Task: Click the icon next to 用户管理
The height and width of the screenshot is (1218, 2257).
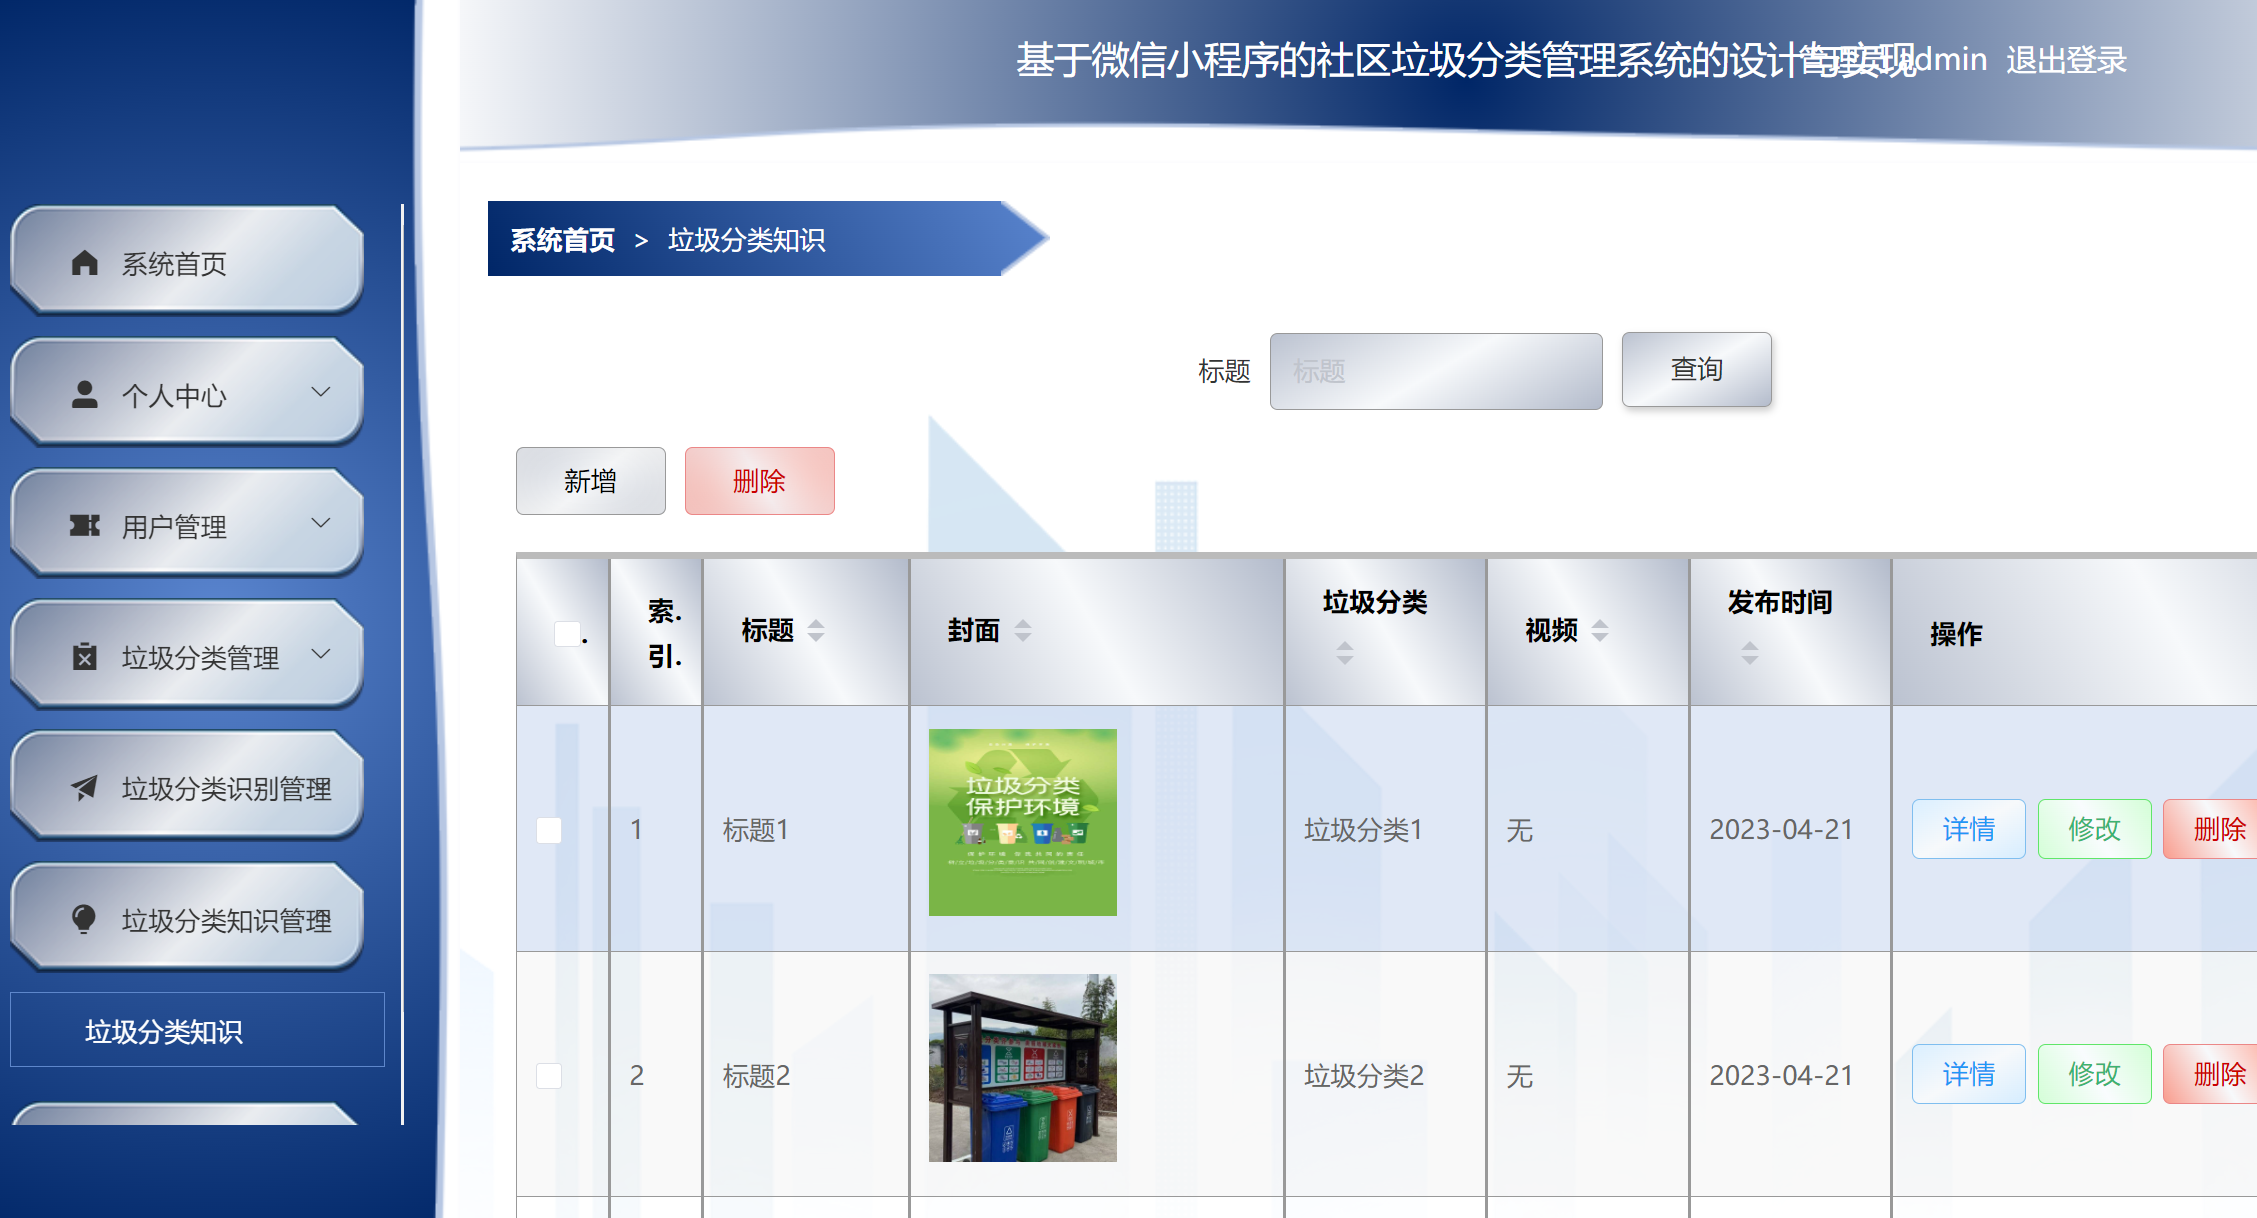Action: click(86, 525)
